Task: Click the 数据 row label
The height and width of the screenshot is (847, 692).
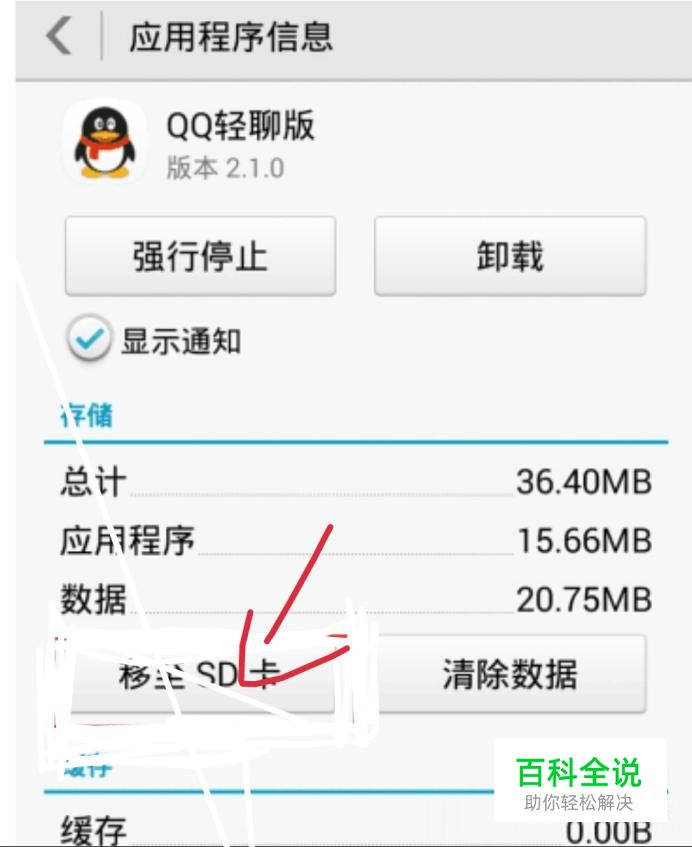Action: [x=93, y=599]
